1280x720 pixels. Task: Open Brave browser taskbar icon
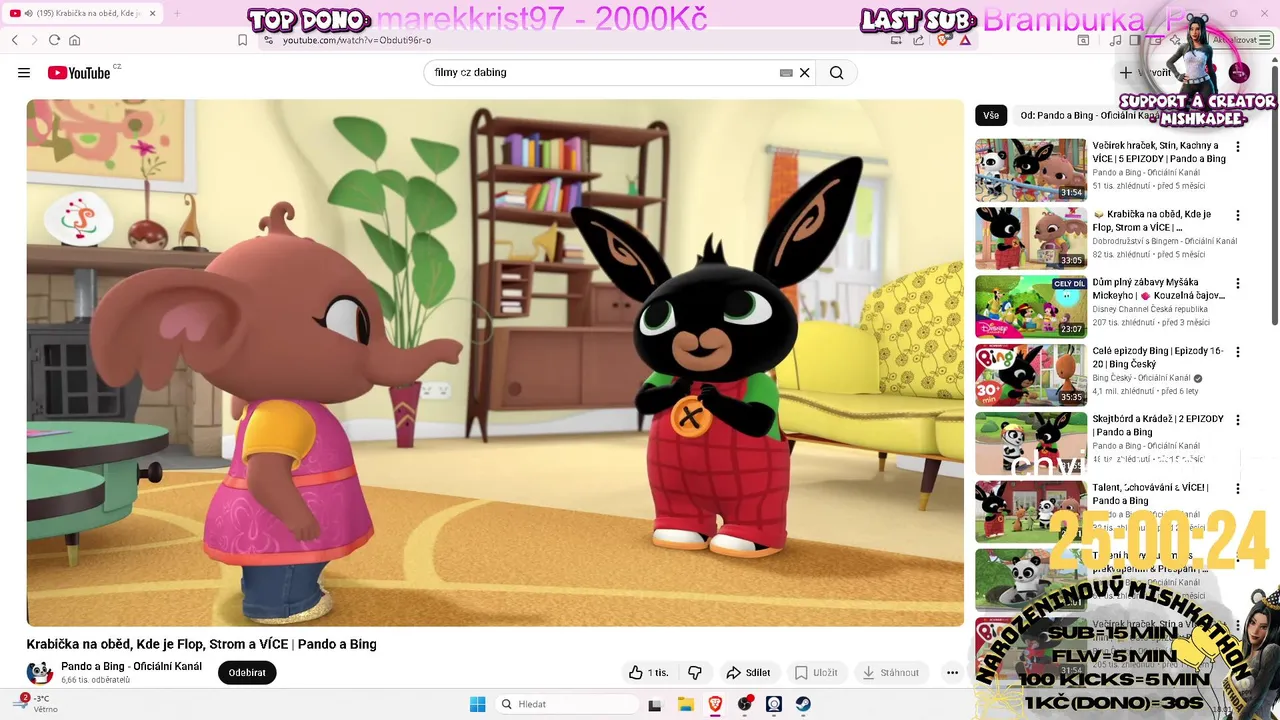click(x=715, y=704)
